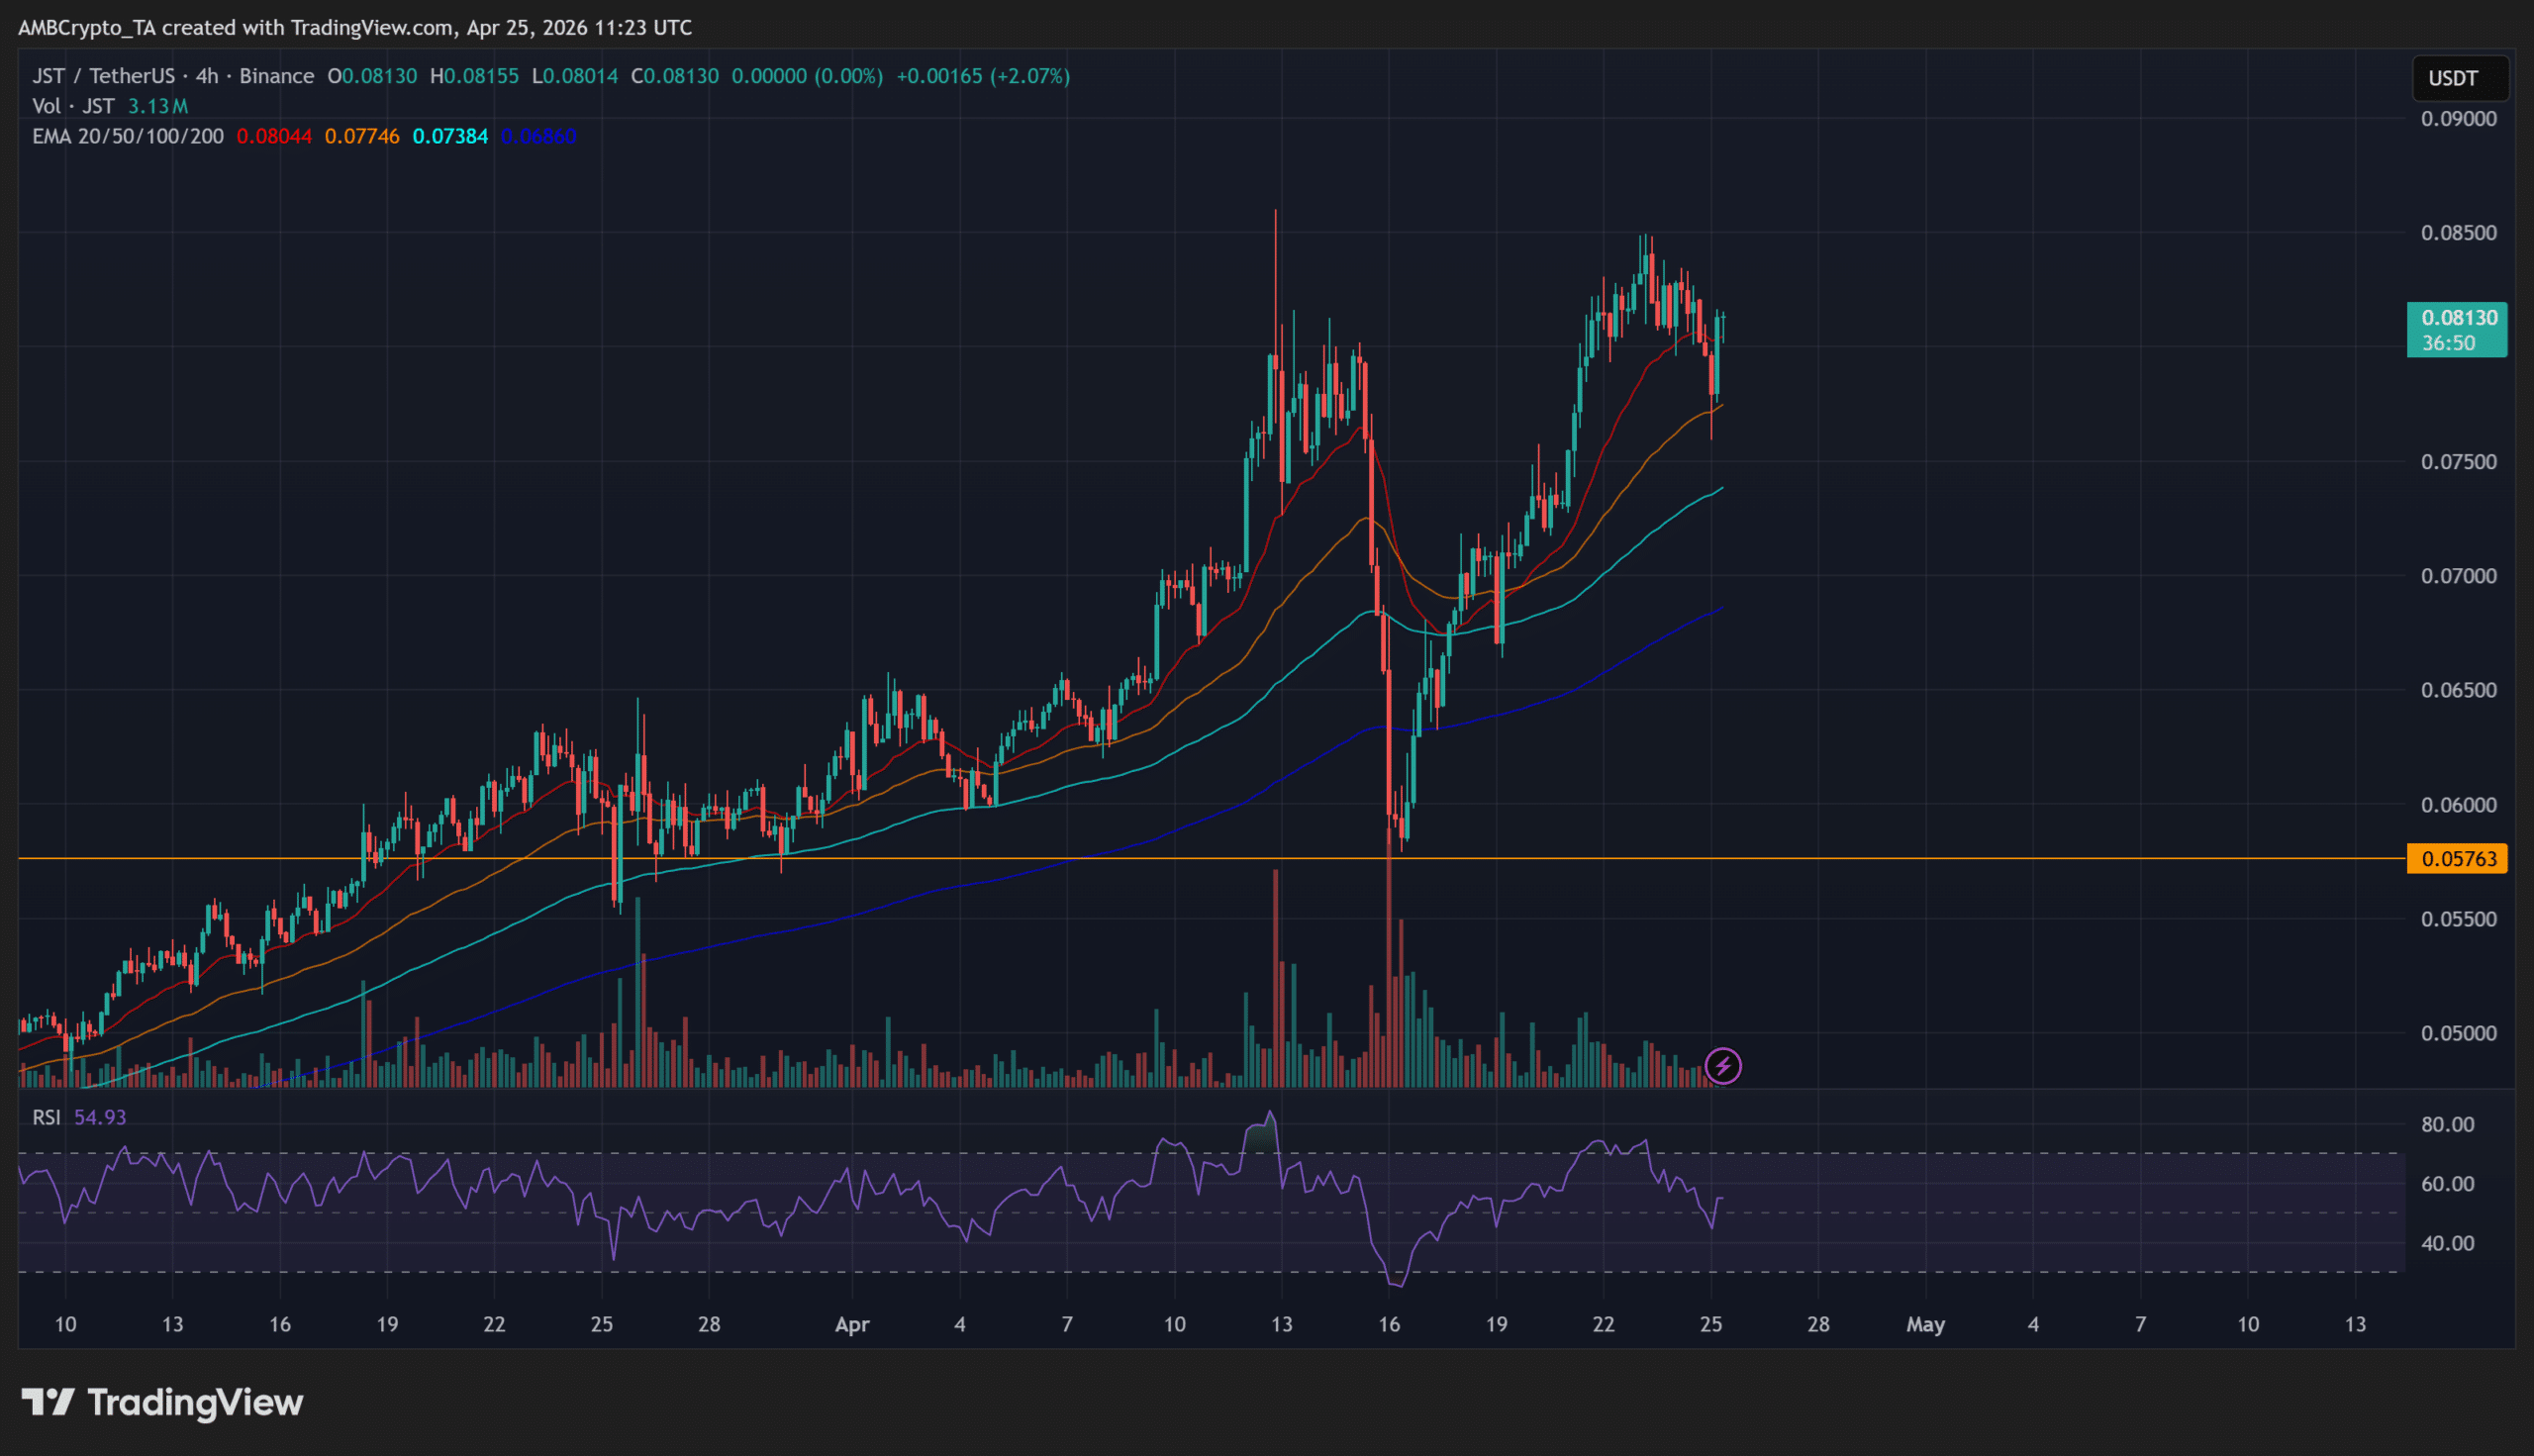Click the Apr label on time axis
This screenshot has height=1456, width=2534.
[x=852, y=1324]
